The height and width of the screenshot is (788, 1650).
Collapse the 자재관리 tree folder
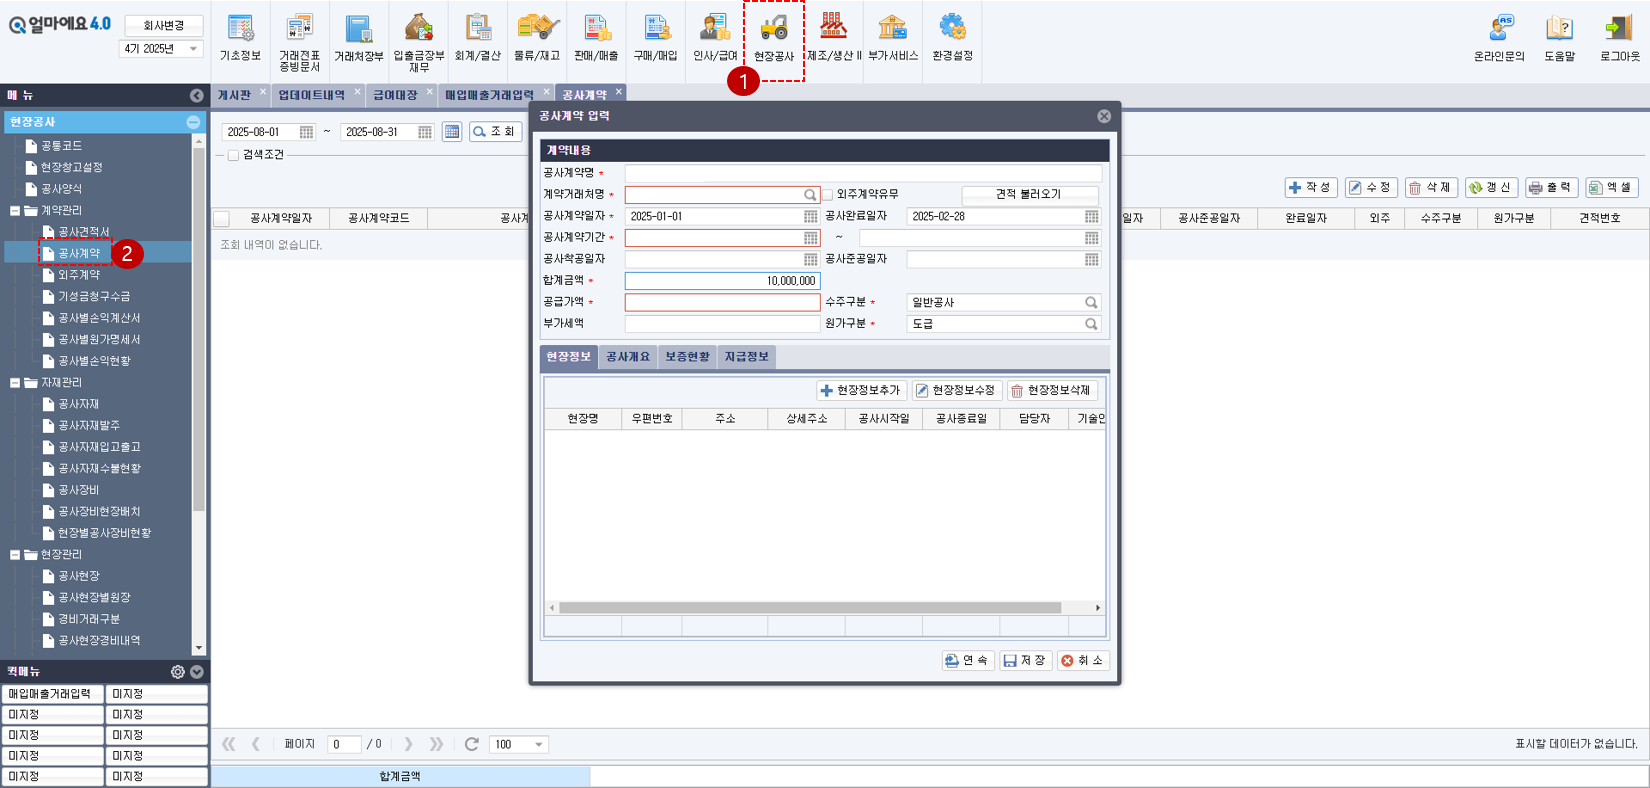pyautogui.click(x=15, y=383)
